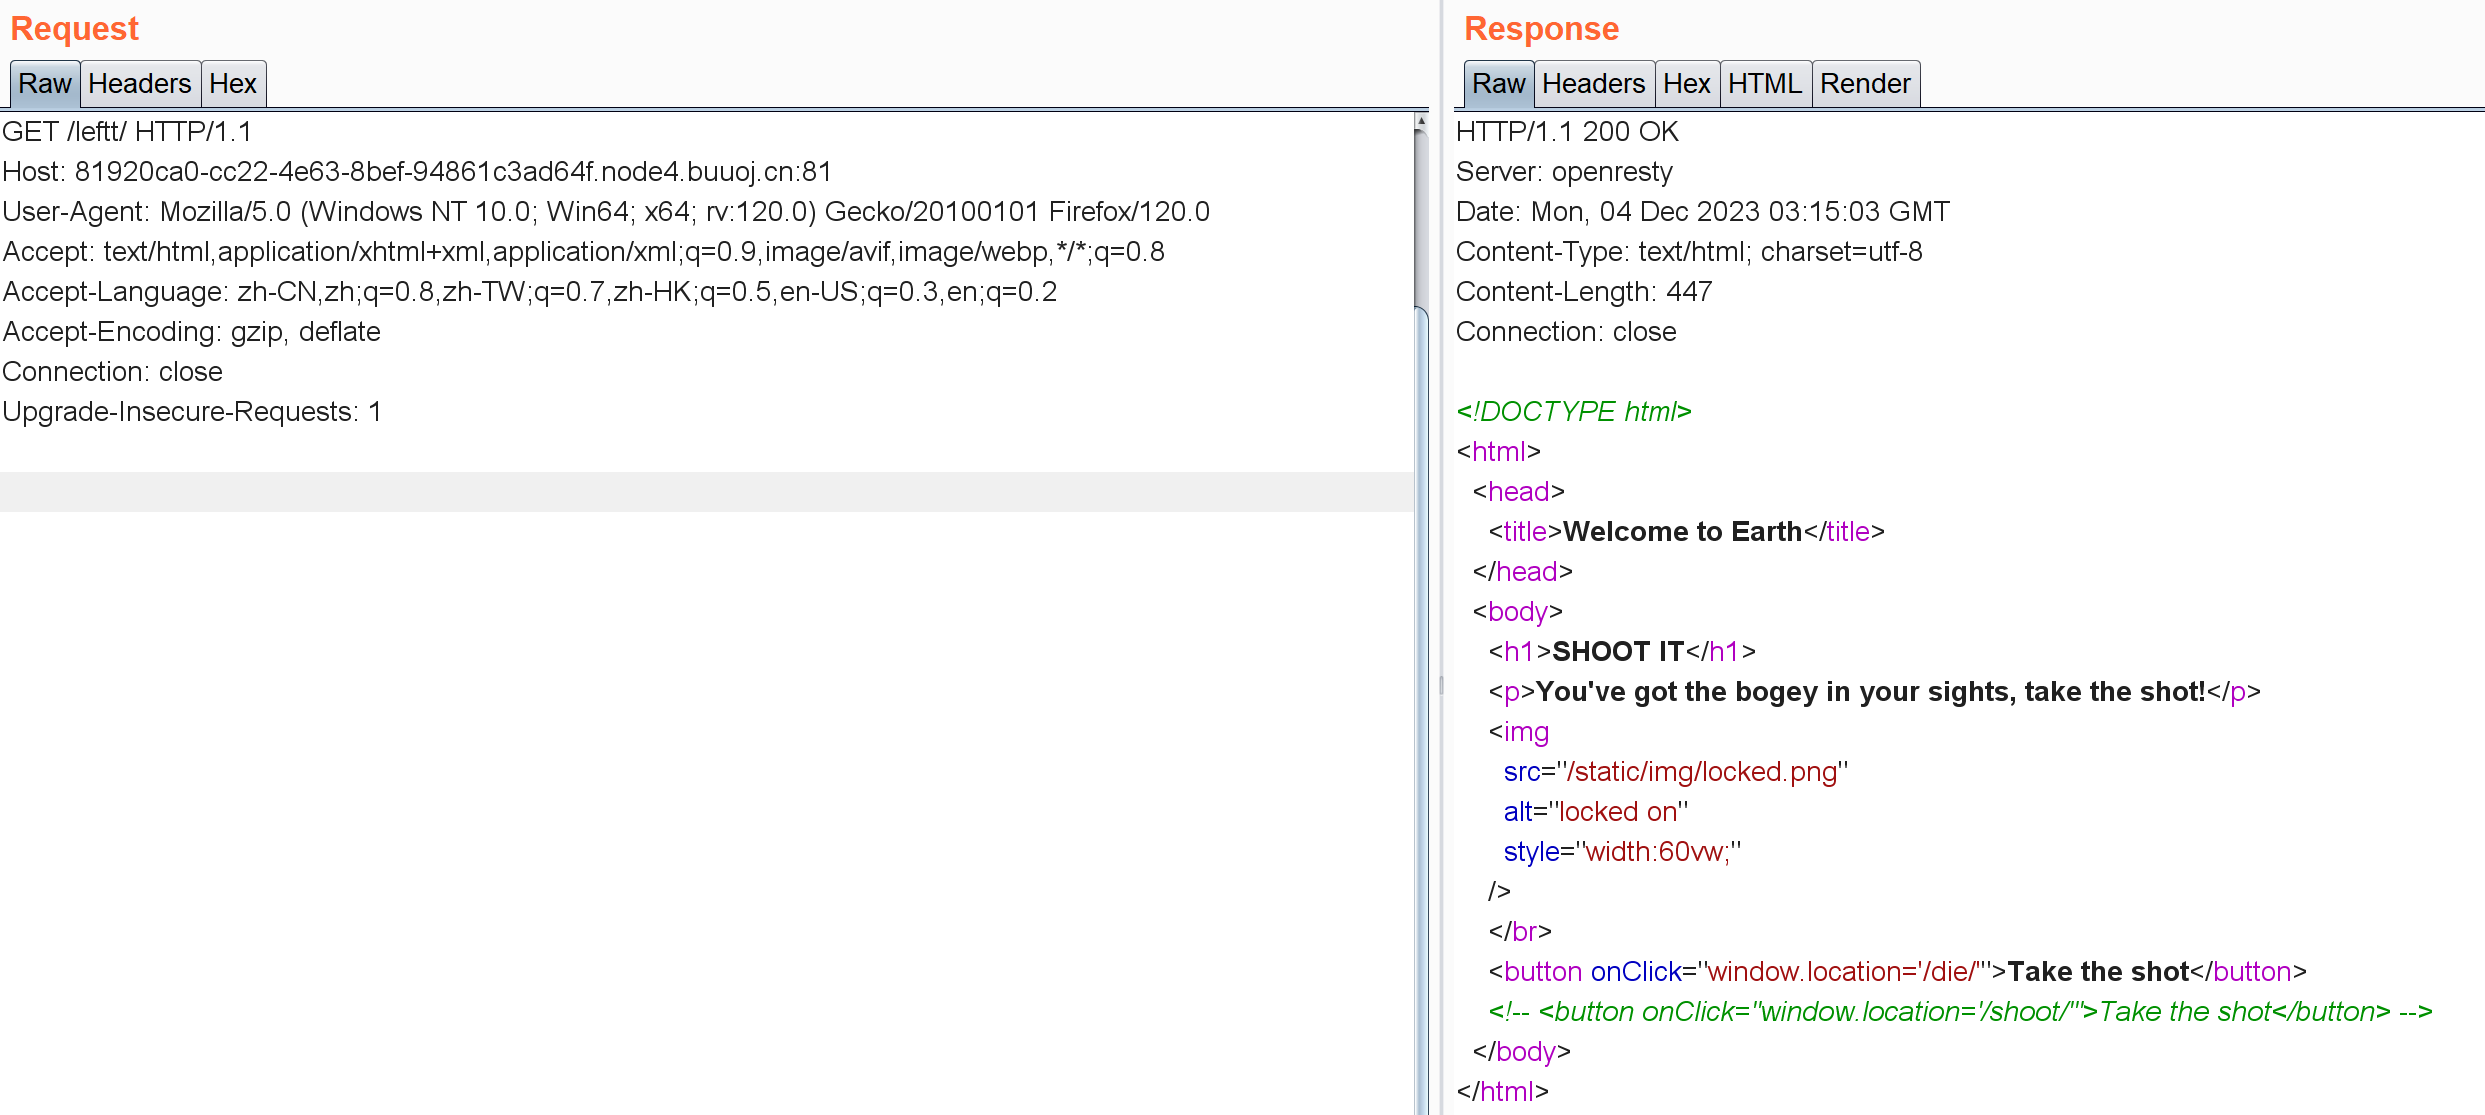Click the 'SHOOT IT' h1 line
This screenshot has height=1115, width=2485.
(1622, 652)
